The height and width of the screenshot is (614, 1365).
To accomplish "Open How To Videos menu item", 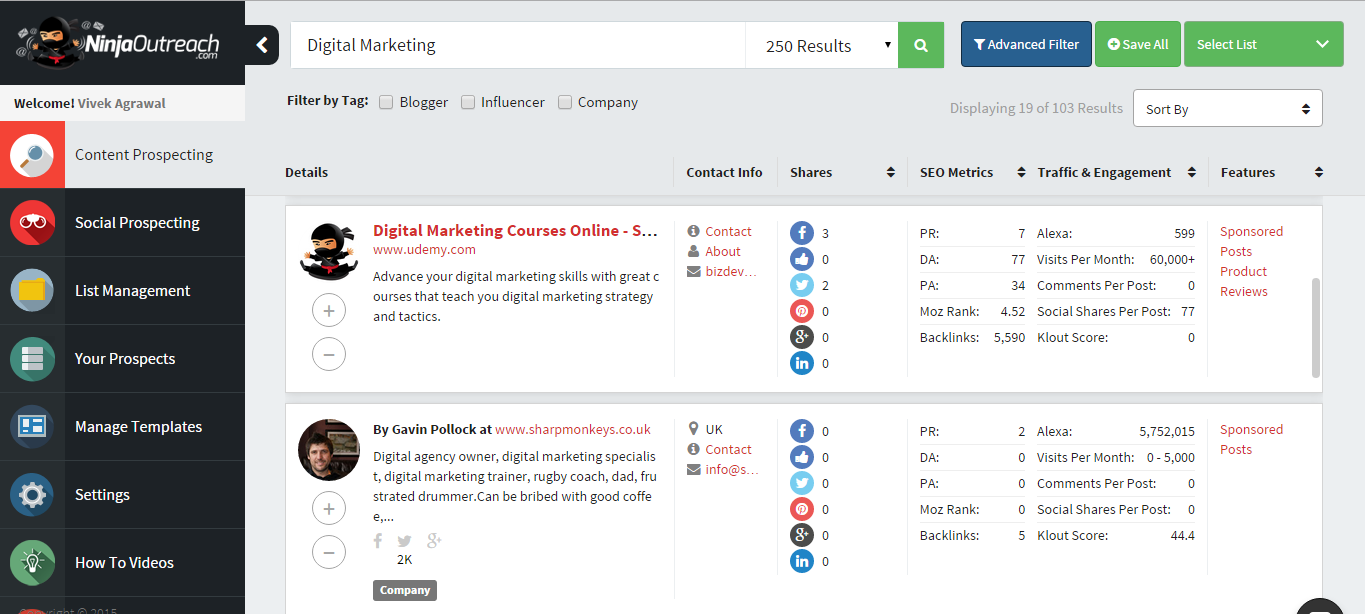I will 122,563.
